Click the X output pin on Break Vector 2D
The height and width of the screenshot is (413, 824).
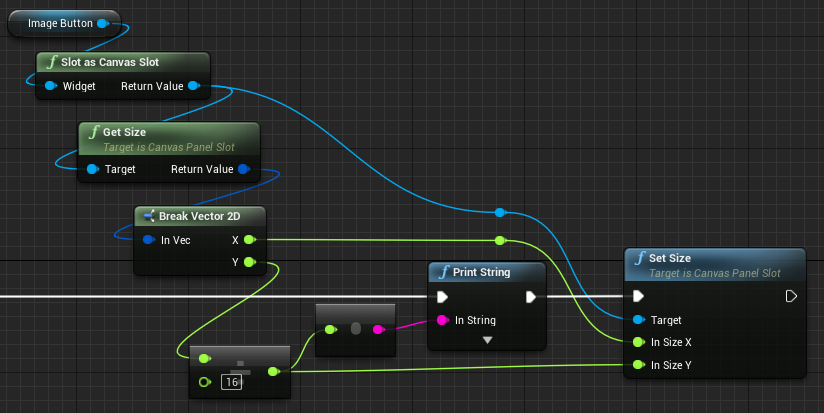point(250,240)
